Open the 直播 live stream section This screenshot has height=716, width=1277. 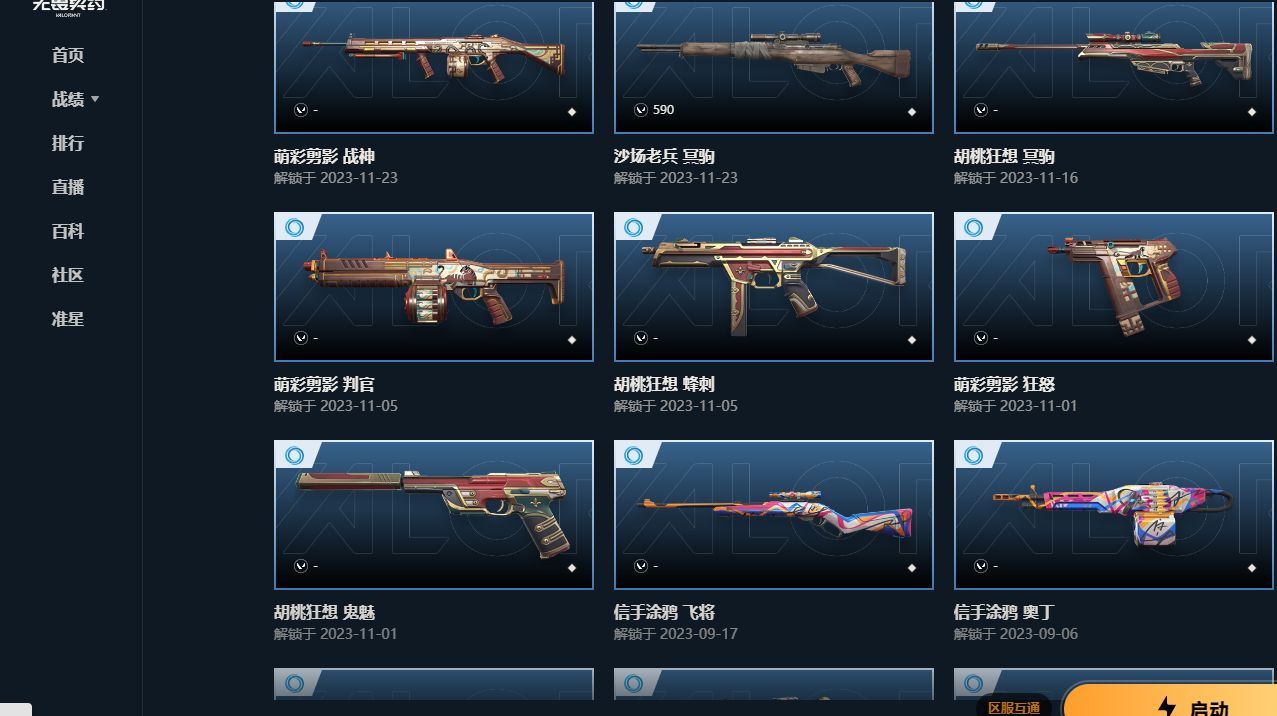[x=68, y=187]
